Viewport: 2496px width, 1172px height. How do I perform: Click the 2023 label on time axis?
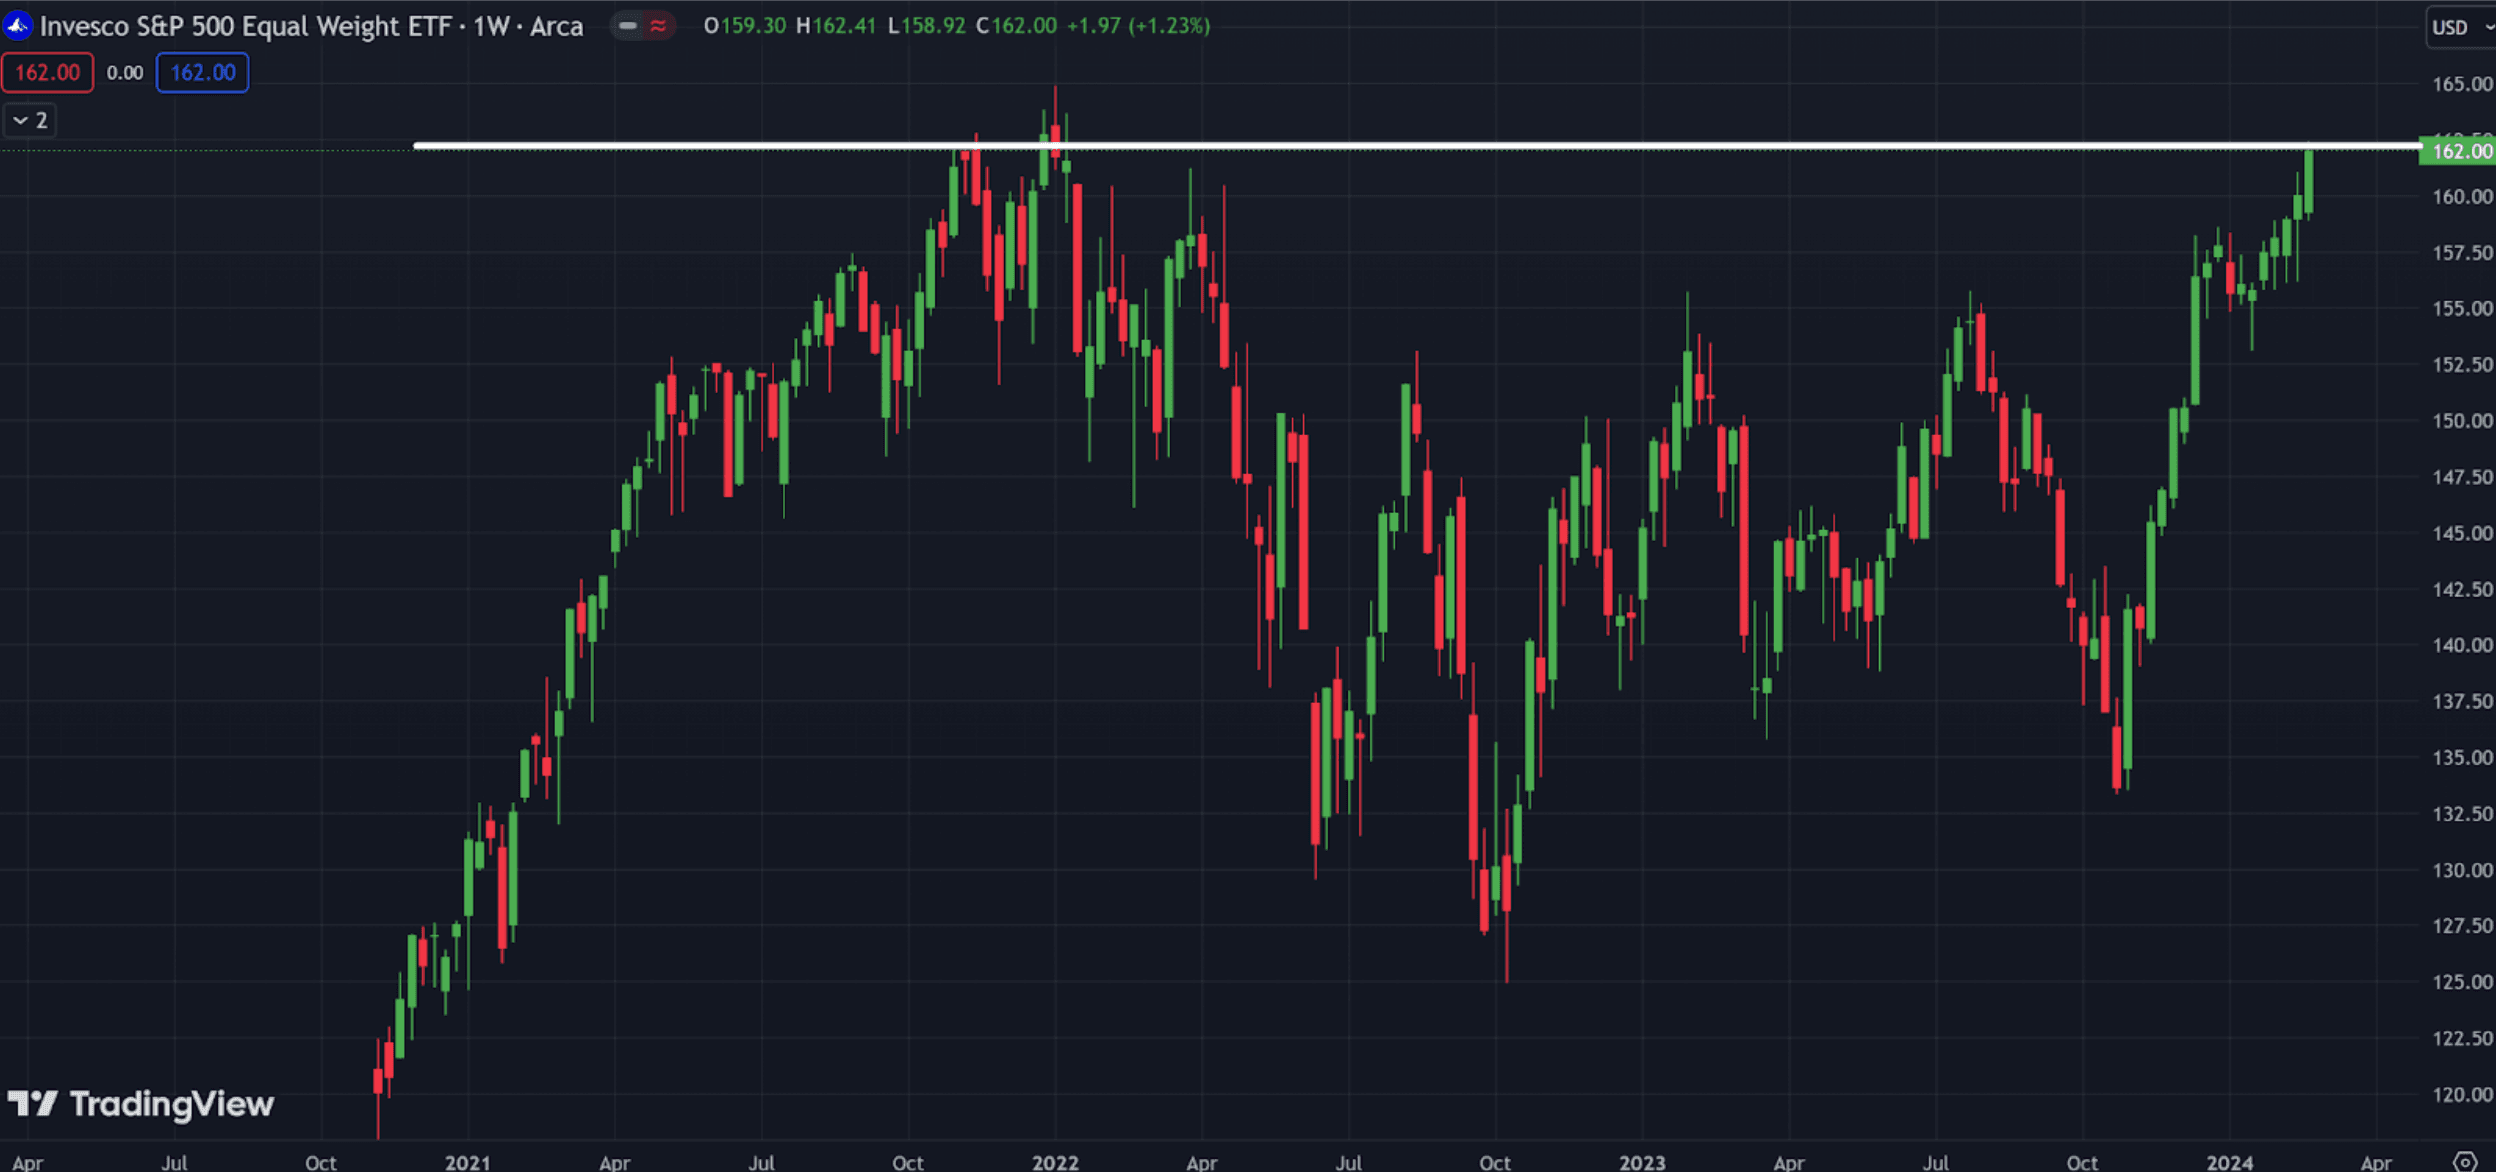(x=1642, y=1163)
